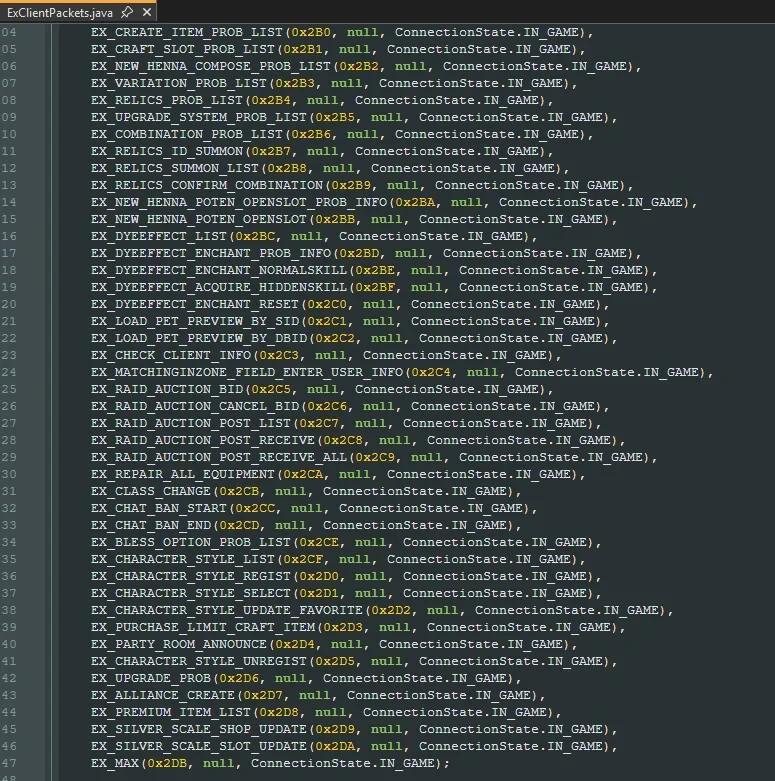Click EX_COMBINATION_PROB_LIST identifier
This screenshot has height=781, width=775.
pyautogui.click(x=187, y=134)
